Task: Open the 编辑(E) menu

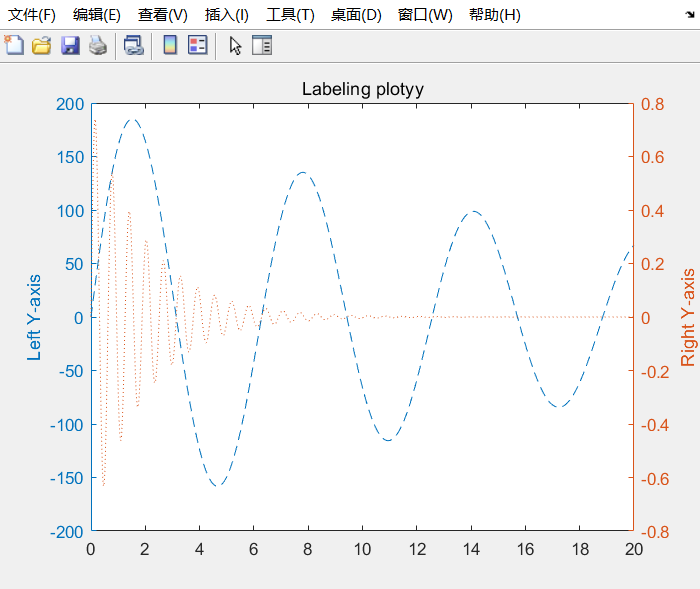Action: point(96,15)
